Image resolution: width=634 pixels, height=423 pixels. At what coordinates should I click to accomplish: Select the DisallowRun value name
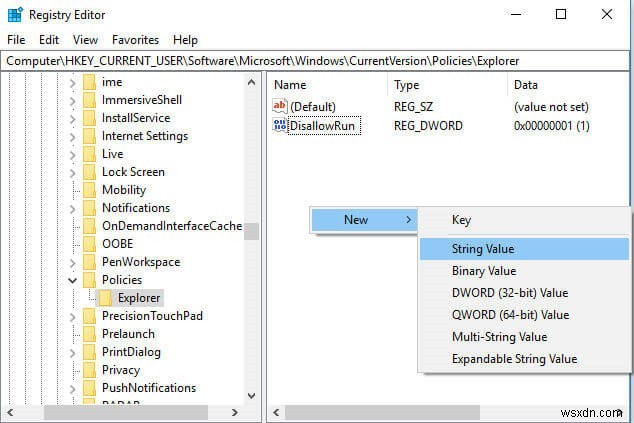(323, 126)
